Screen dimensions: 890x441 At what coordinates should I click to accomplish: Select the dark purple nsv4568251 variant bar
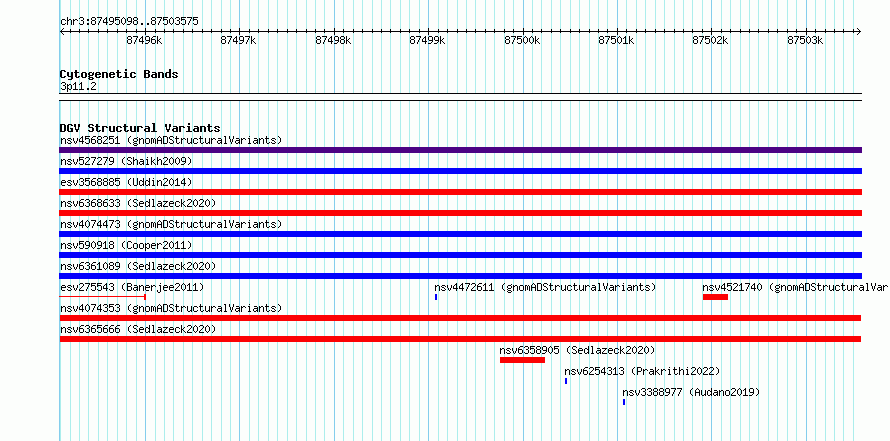click(460, 150)
